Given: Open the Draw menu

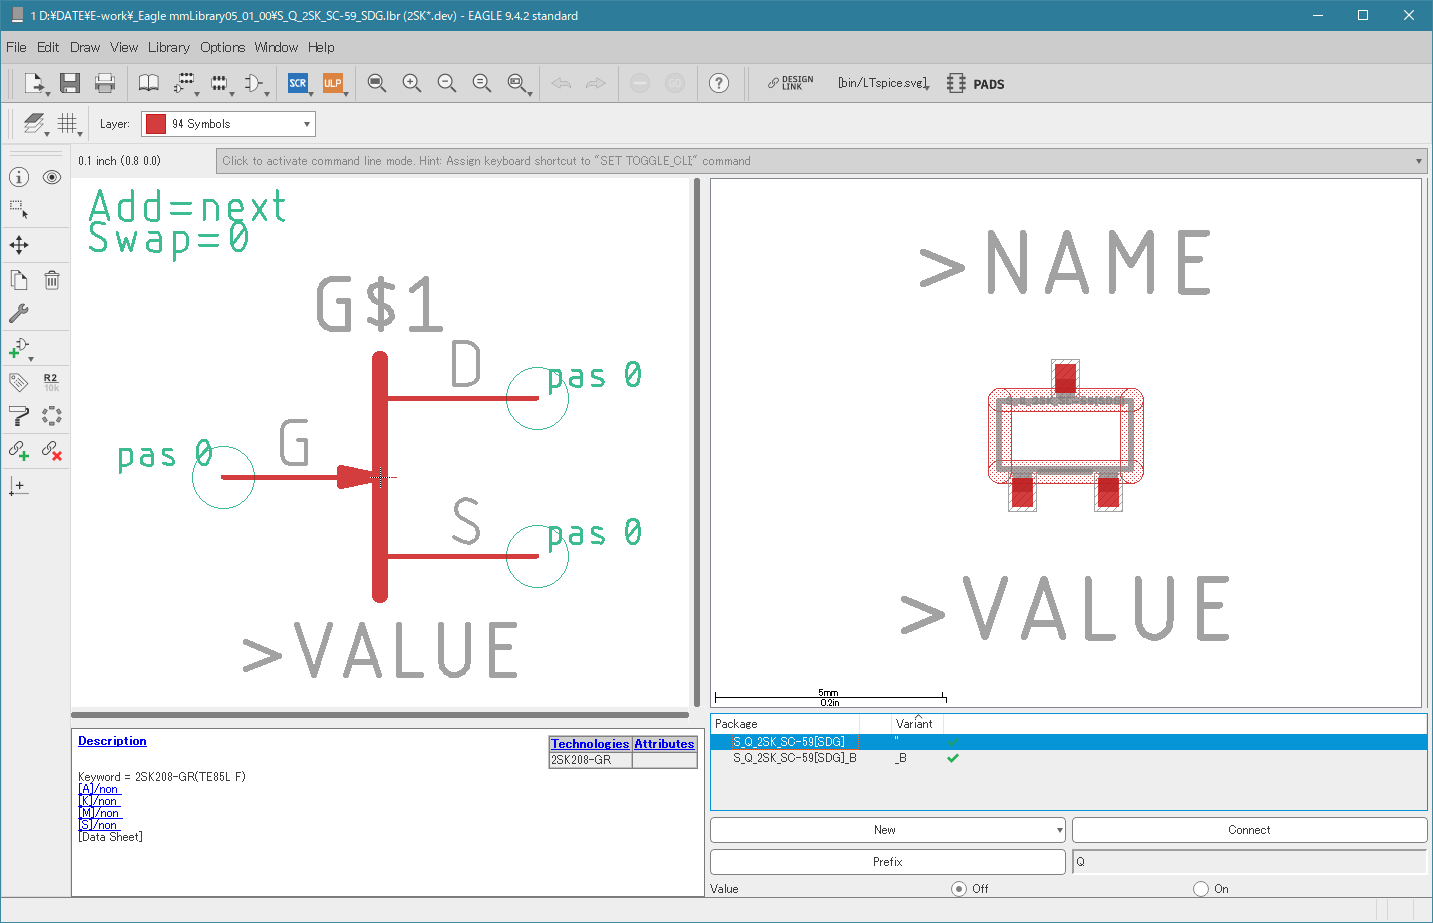Looking at the screenshot, I should tap(85, 47).
